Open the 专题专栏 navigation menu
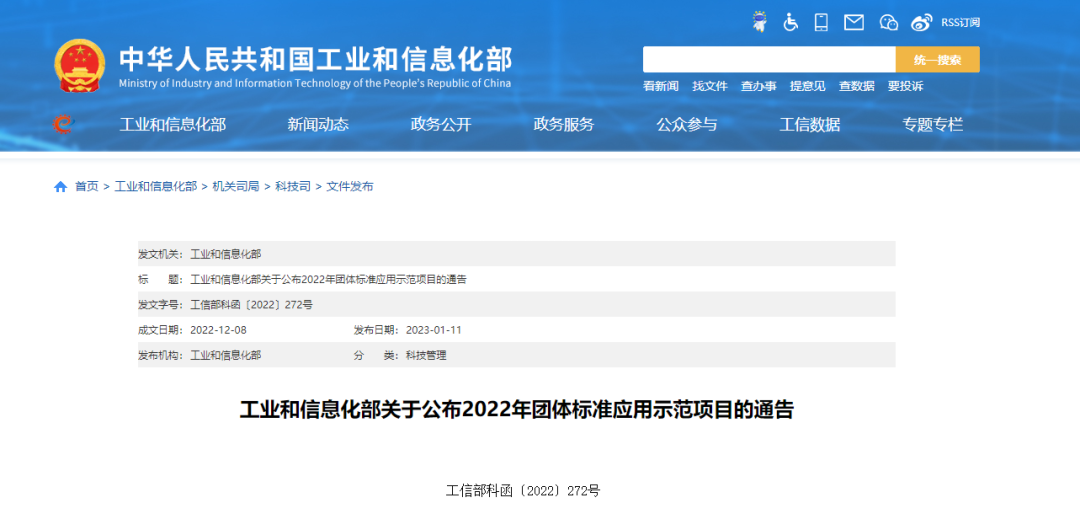 [x=933, y=125]
